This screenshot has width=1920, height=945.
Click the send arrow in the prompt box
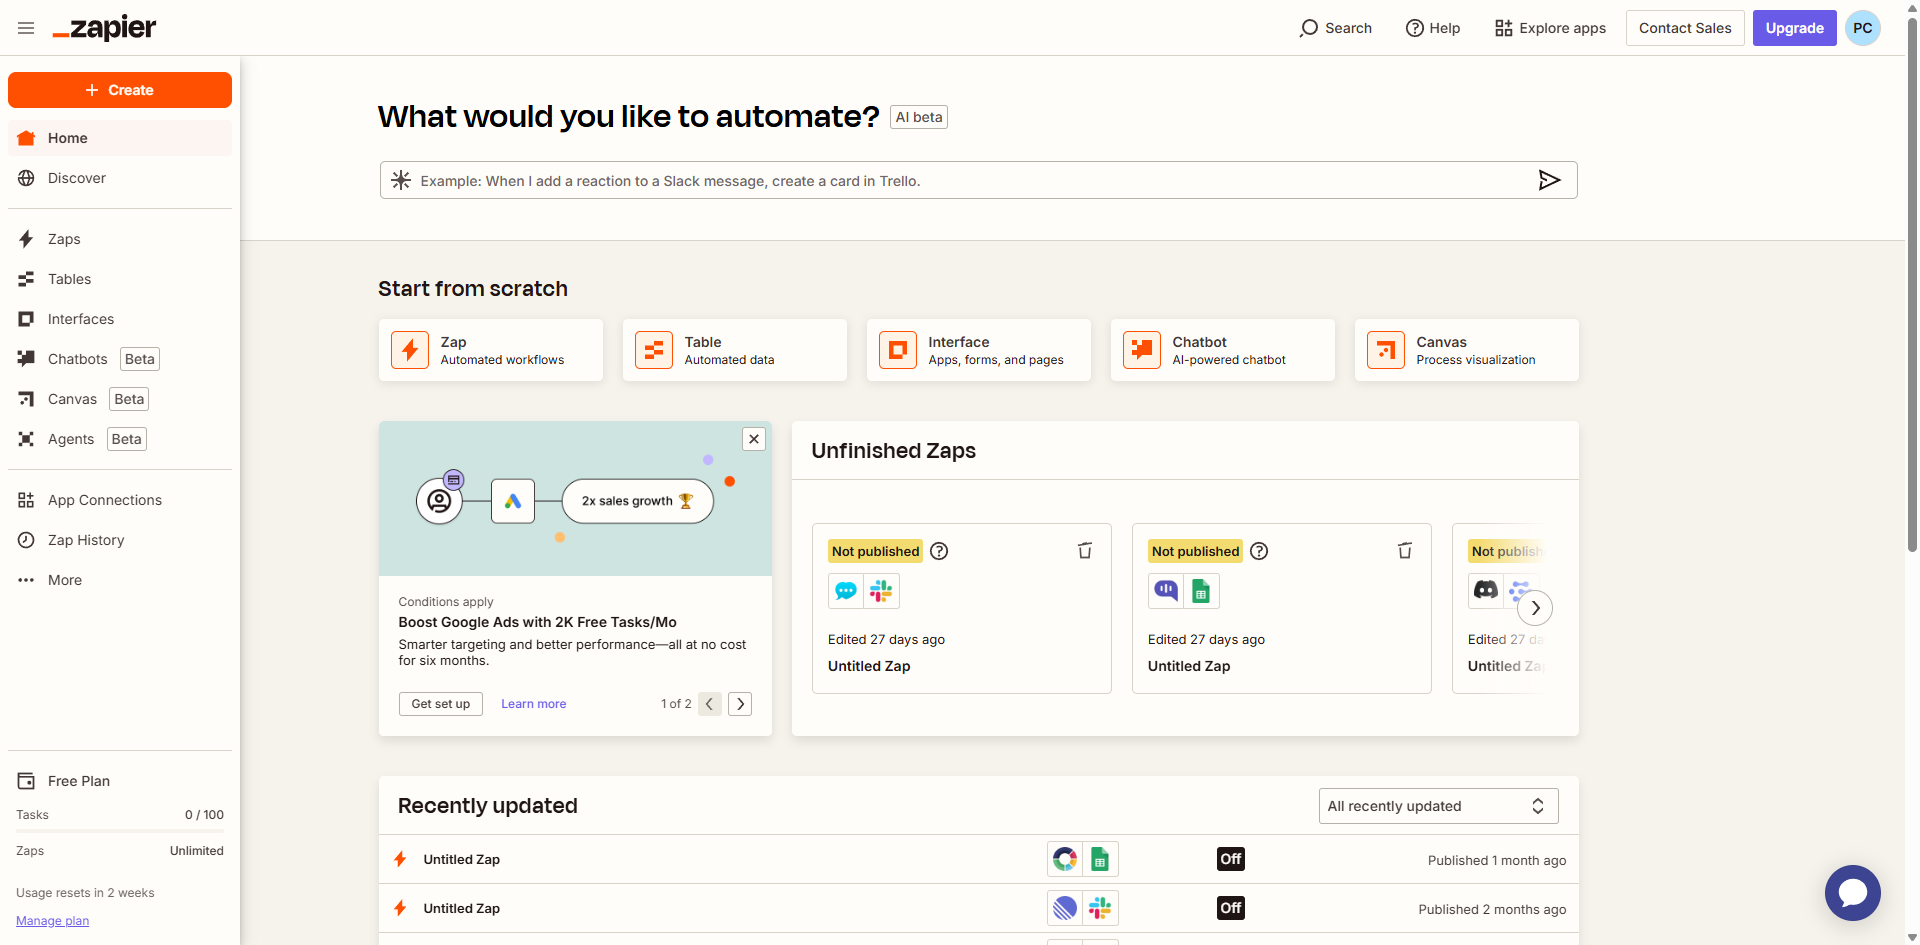click(x=1549, y=180)
